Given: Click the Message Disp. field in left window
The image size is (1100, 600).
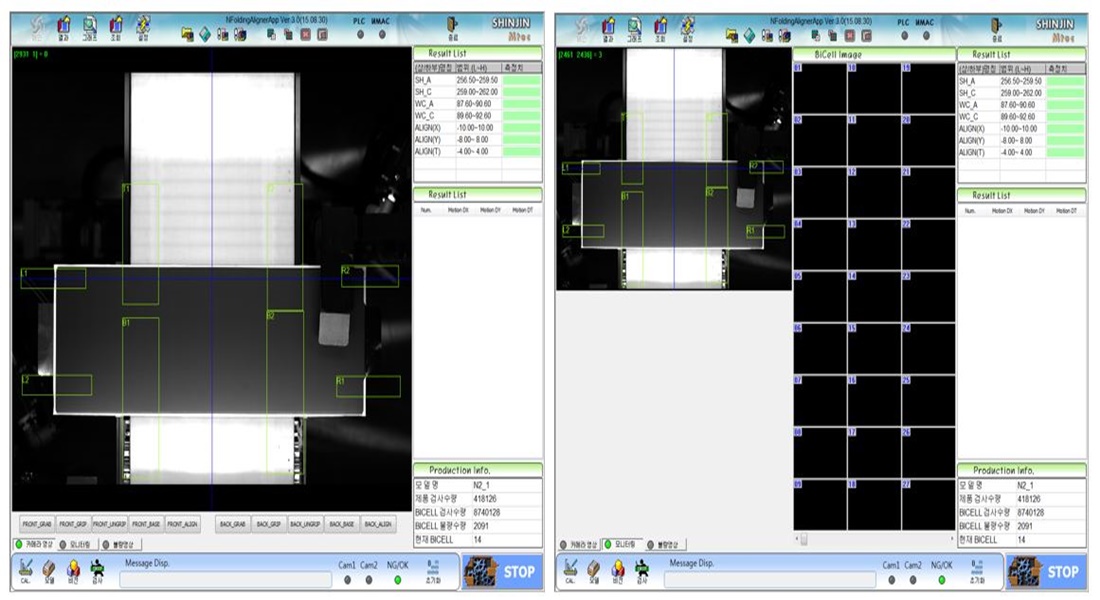Looking at the screenshot, I should click(x=225, y=579).
